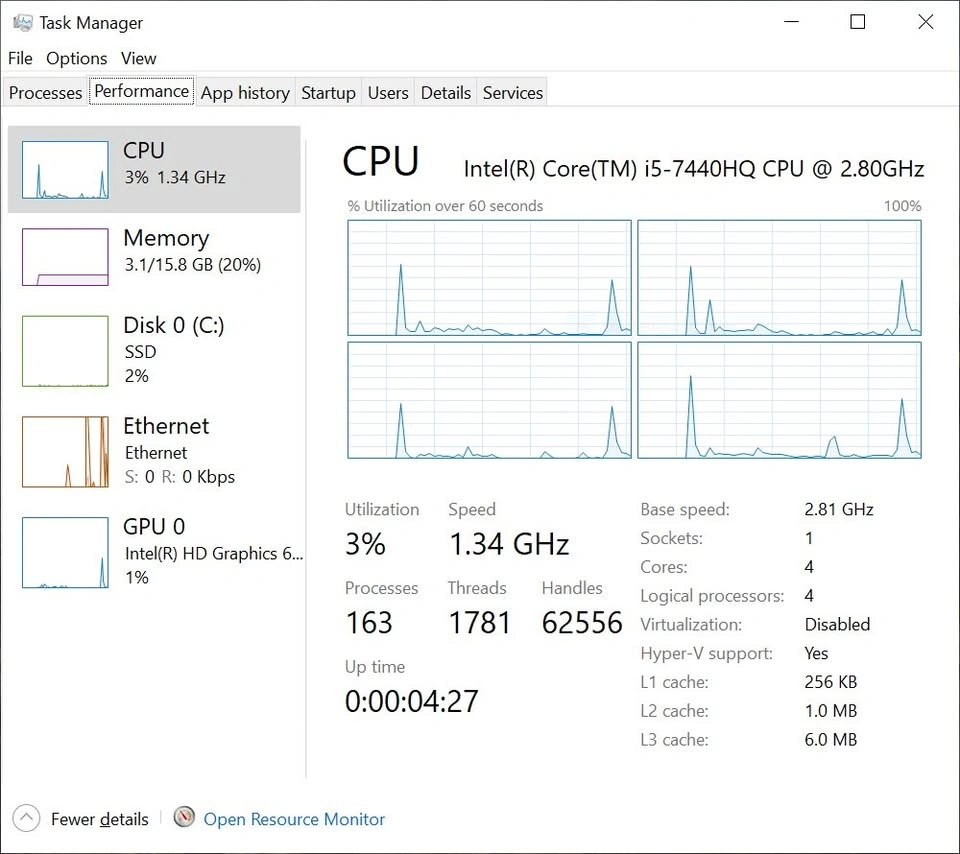Open the Options menu
The image size is (960, 854).
[76, 58]
